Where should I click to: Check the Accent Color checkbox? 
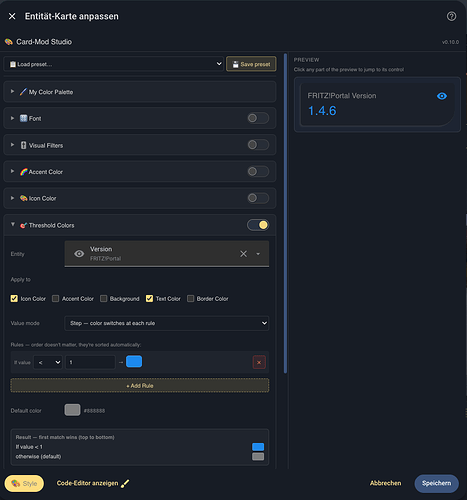55,298
